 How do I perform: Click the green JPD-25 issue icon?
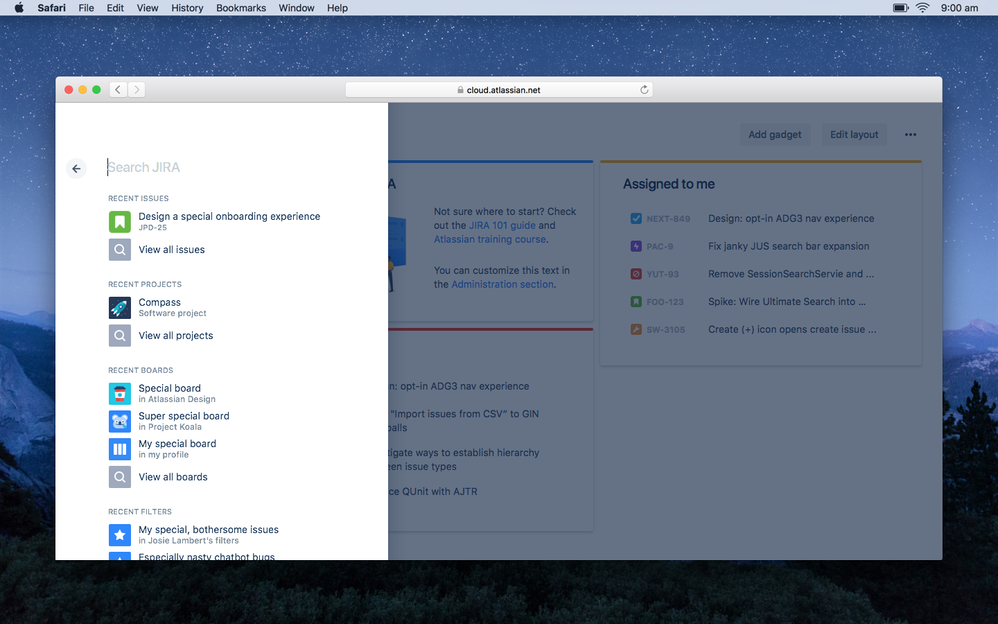(x=120, y=222)
